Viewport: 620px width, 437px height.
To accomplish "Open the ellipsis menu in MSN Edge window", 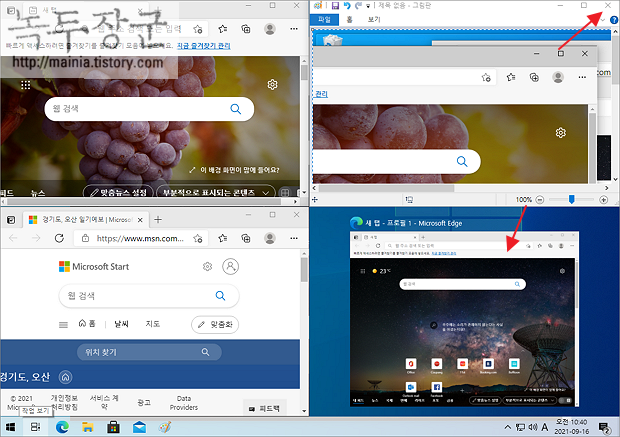I will 294,238.
